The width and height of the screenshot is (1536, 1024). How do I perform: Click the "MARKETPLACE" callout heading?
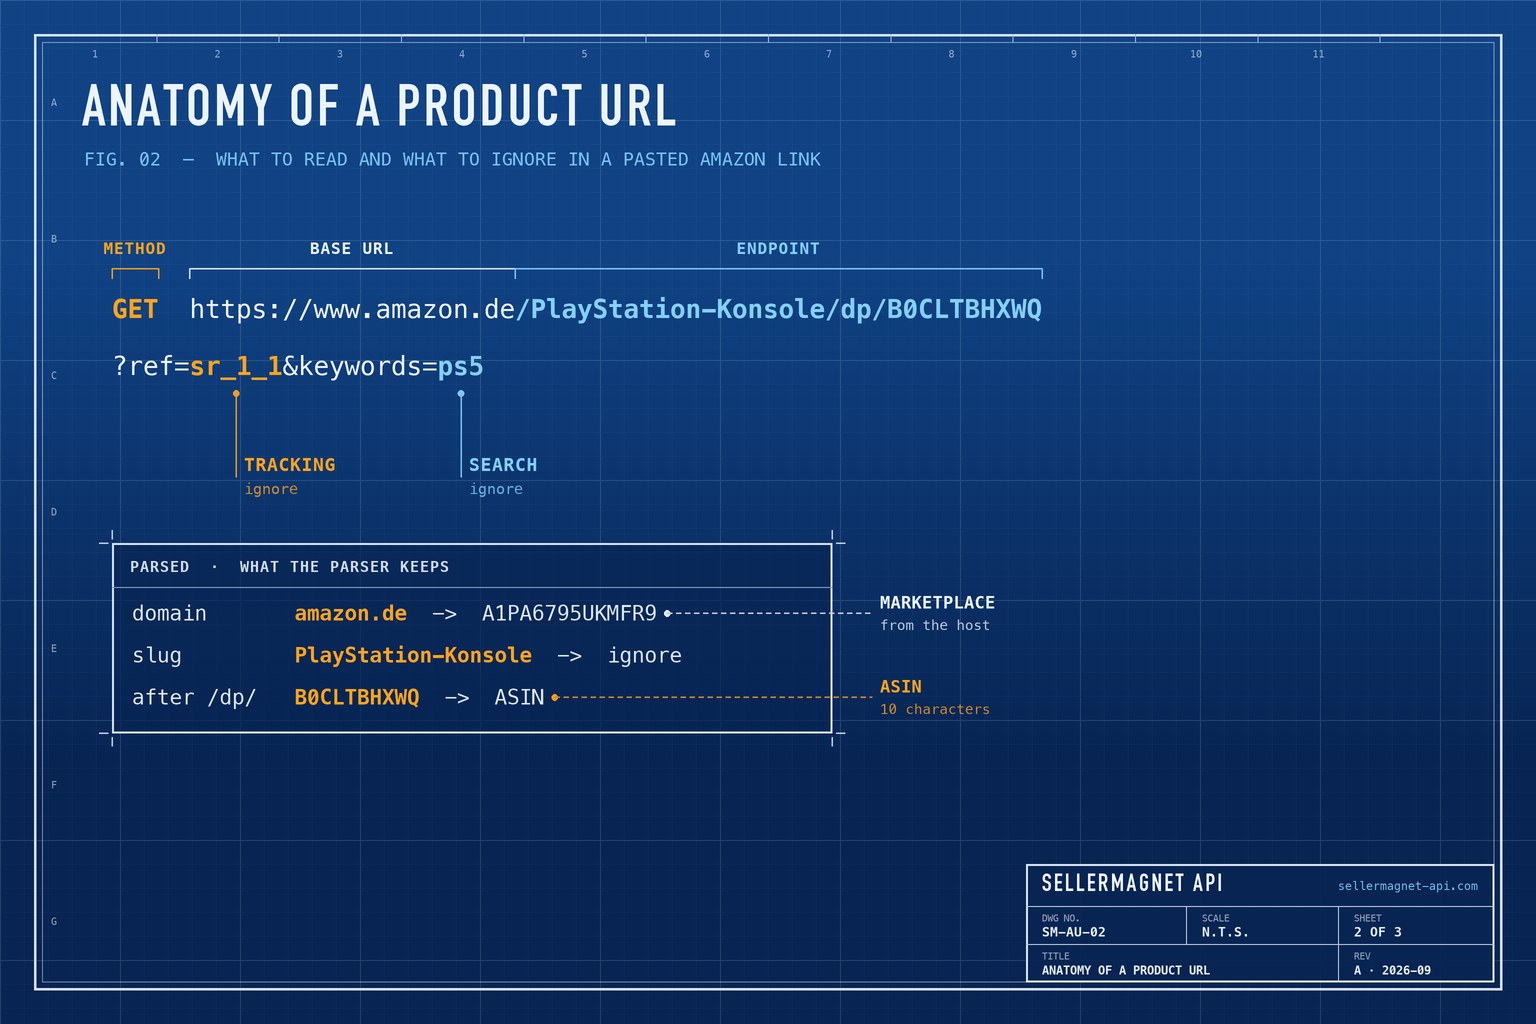937,603
